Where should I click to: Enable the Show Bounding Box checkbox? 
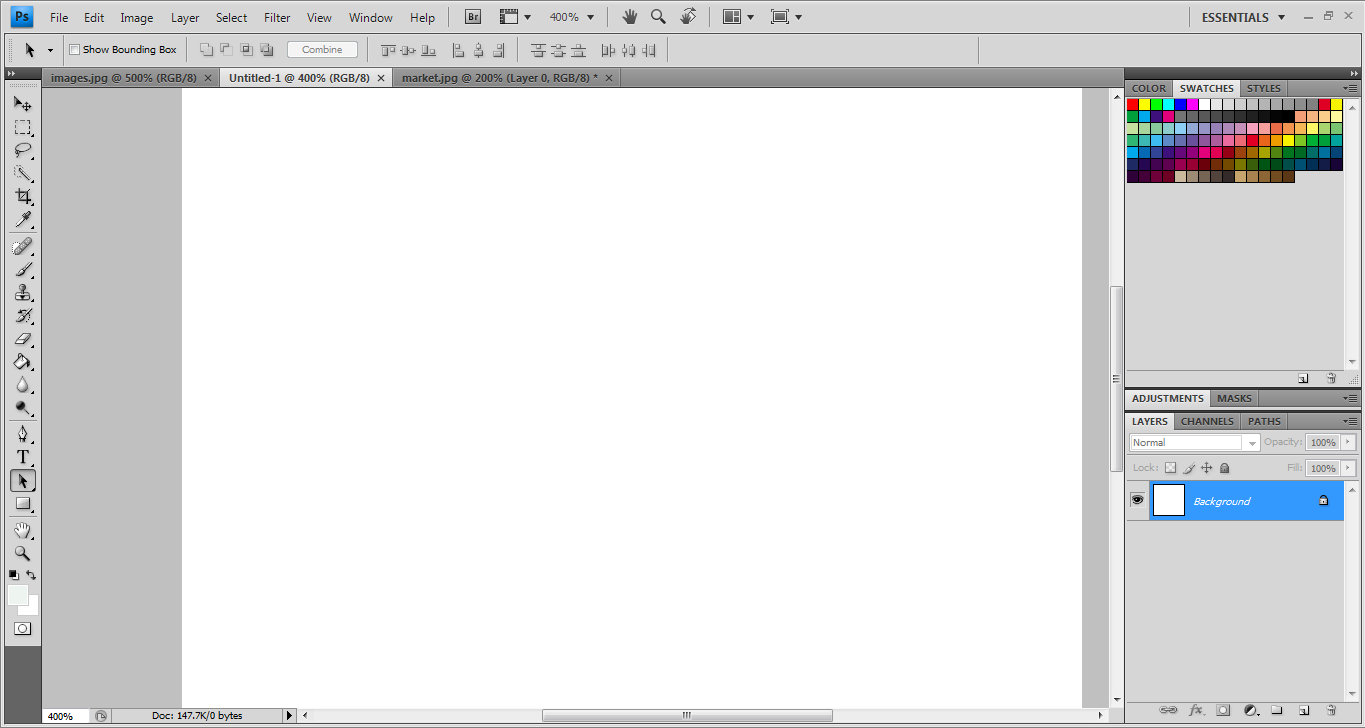coord(74,49)
